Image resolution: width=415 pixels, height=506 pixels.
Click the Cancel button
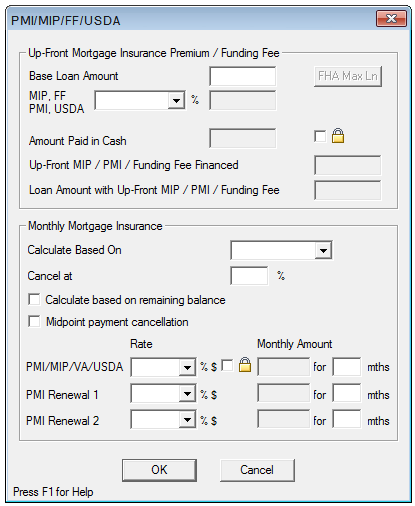(x=257, y=470)
